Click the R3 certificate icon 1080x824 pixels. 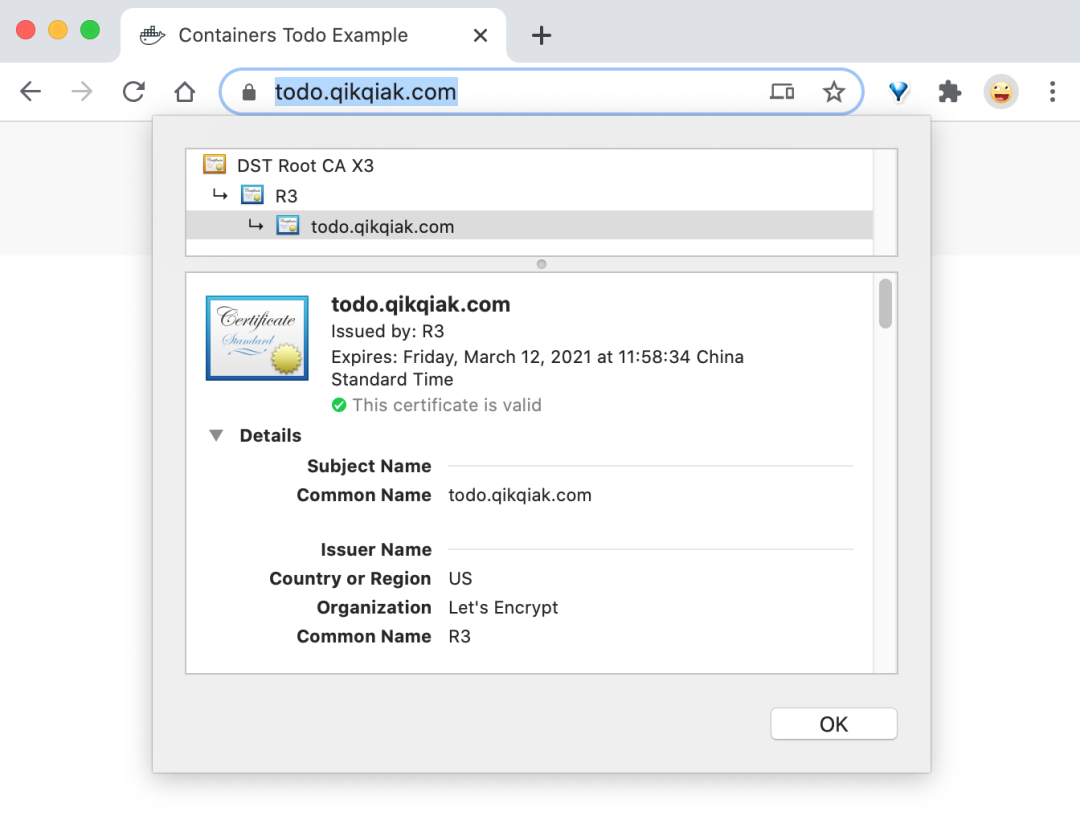click(252, 195)
